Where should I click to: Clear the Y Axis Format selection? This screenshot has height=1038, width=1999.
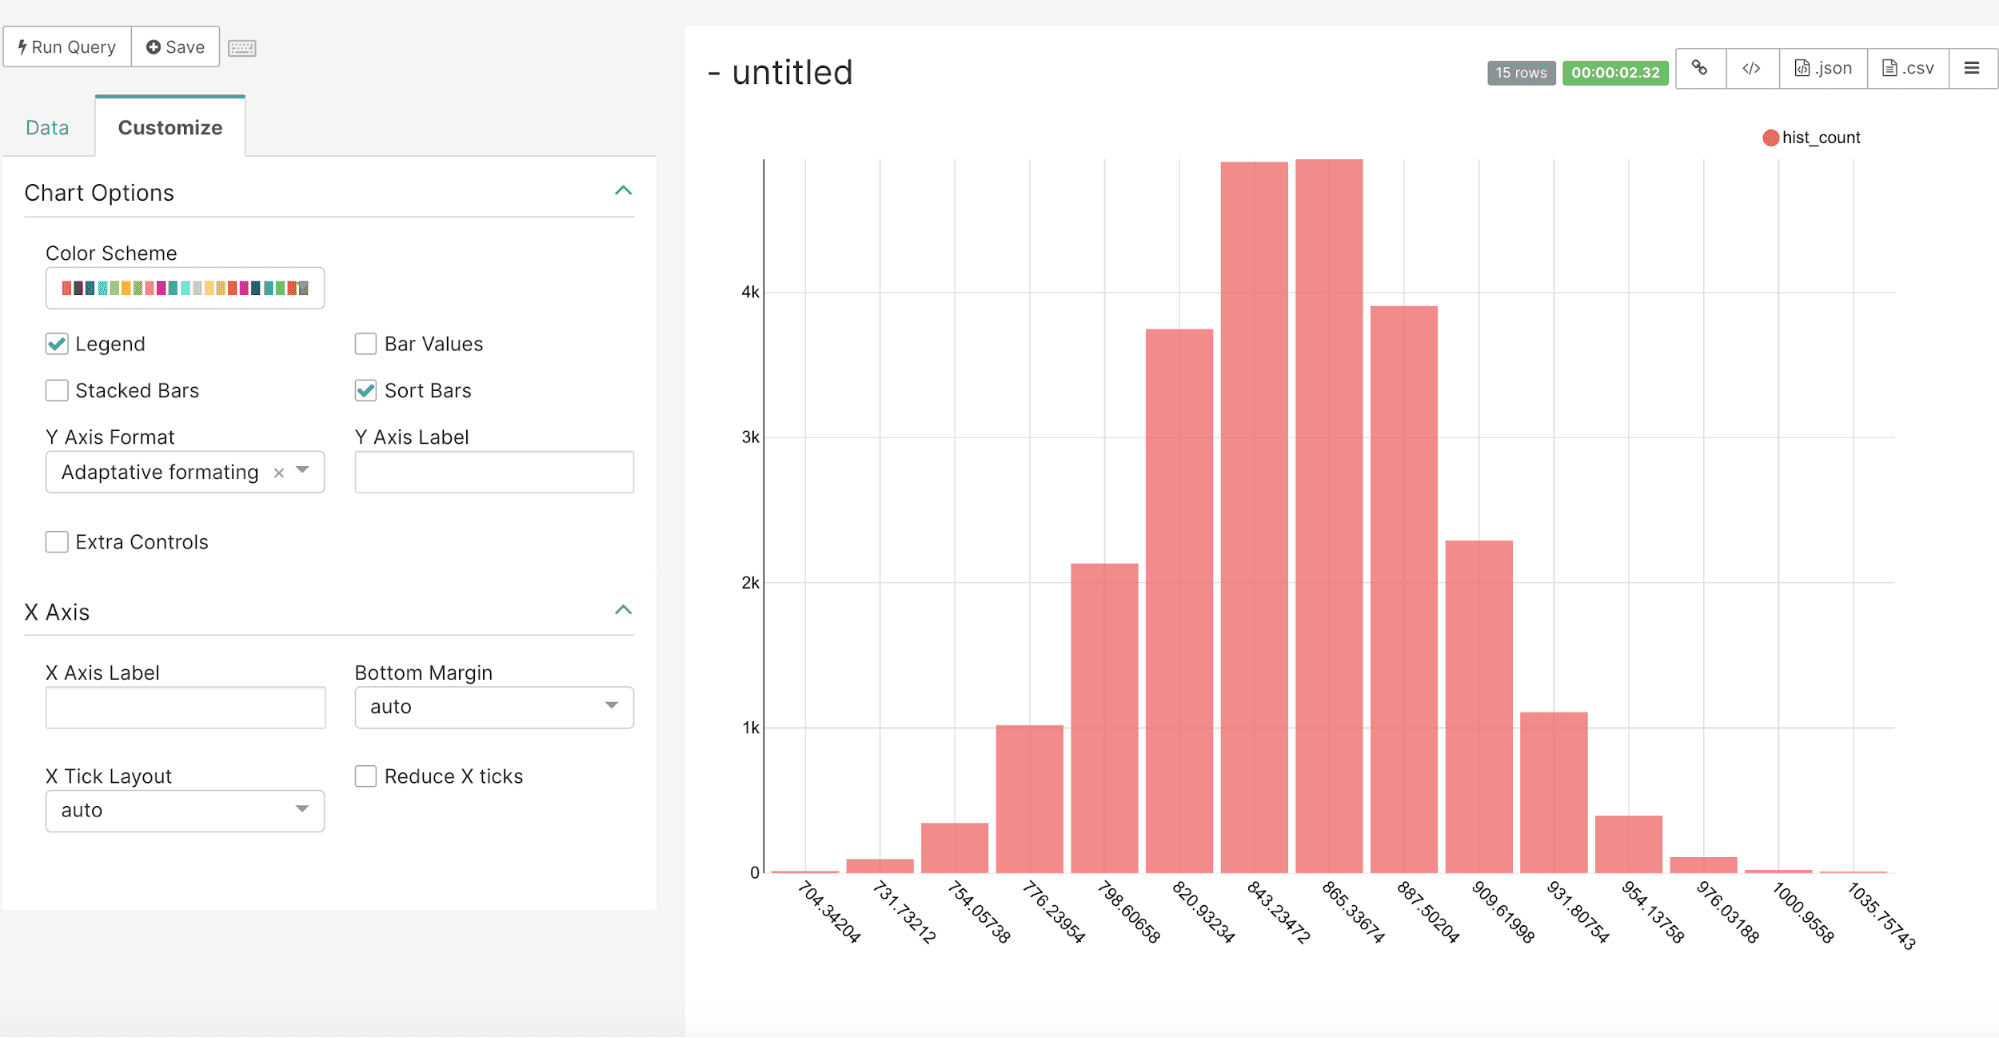279,473
